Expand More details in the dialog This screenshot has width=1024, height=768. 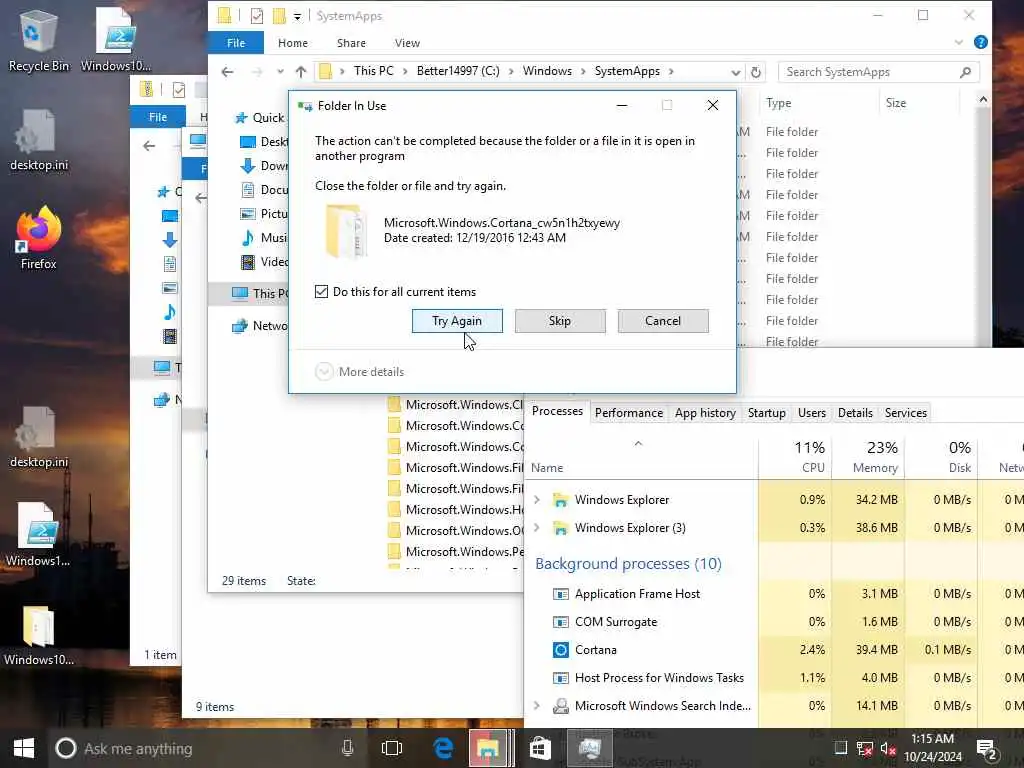(360, 372)
